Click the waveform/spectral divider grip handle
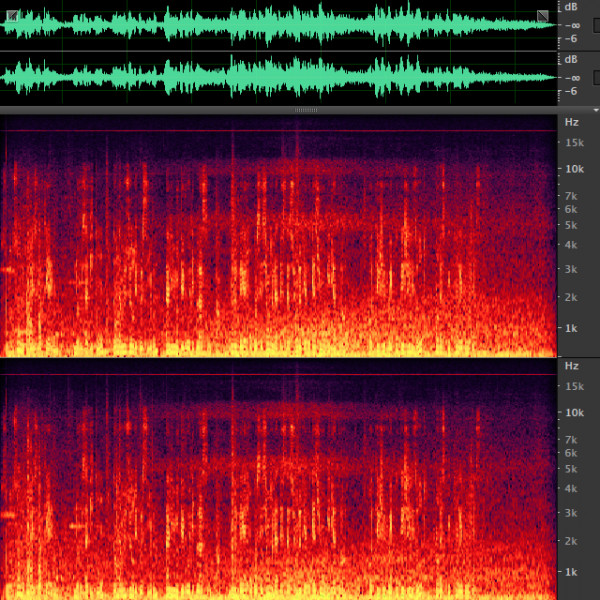600x600 pixels. tap(305, 109)
